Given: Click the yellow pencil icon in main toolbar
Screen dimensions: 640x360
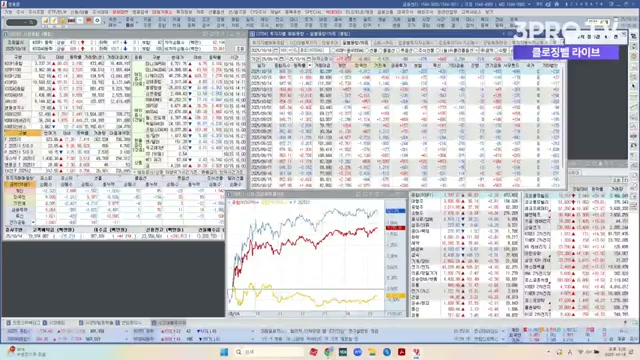Looking at the screenshot, I should 54,21.
